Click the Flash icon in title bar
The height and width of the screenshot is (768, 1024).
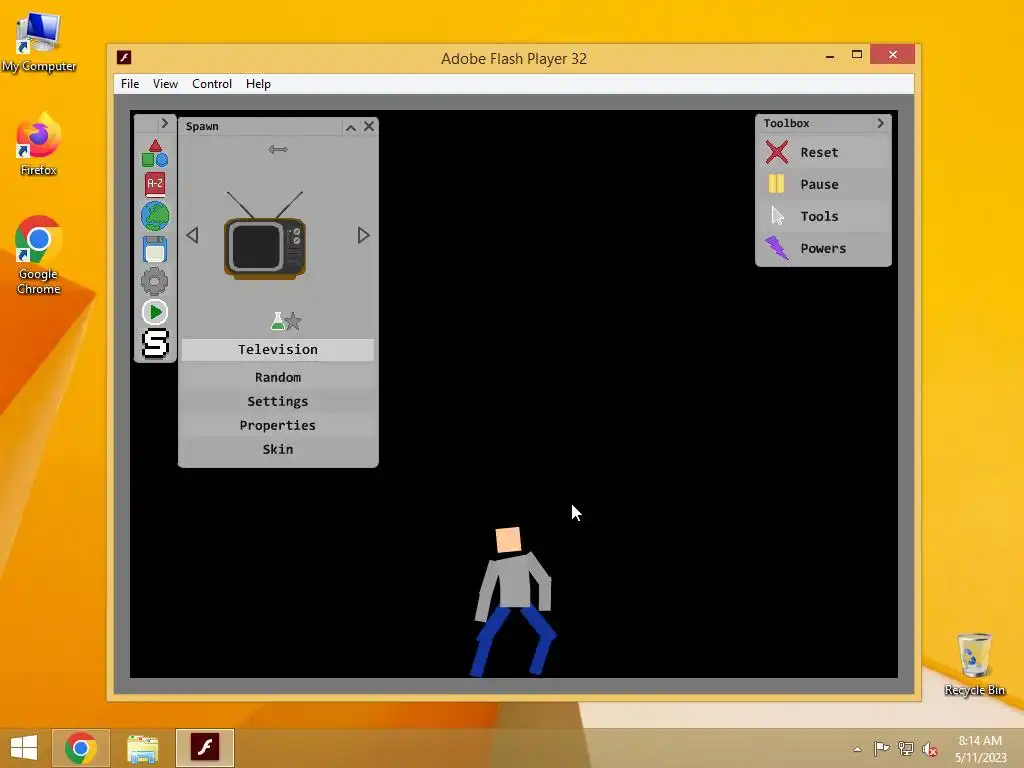[x=124, y=57]
